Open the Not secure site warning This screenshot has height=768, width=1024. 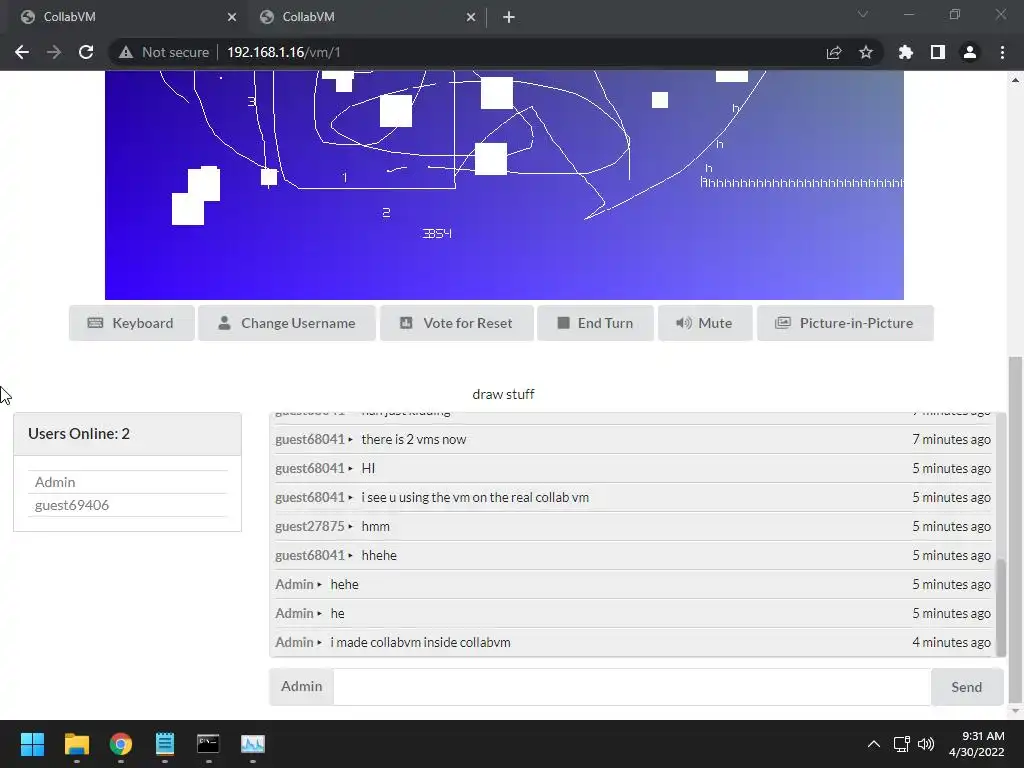[x=164, y=52]
